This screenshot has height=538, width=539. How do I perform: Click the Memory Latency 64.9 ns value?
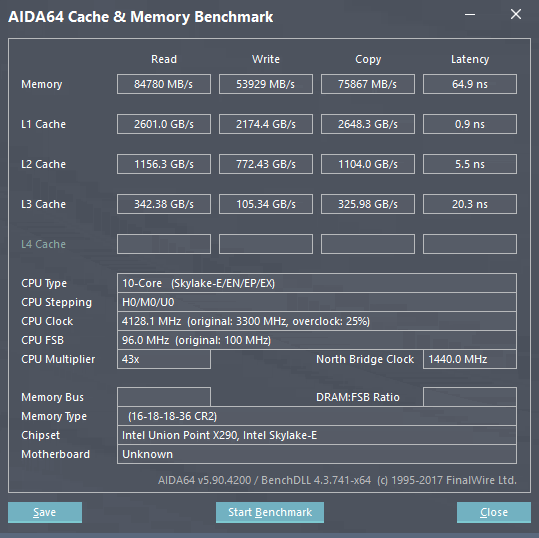[x=470, y=84]
